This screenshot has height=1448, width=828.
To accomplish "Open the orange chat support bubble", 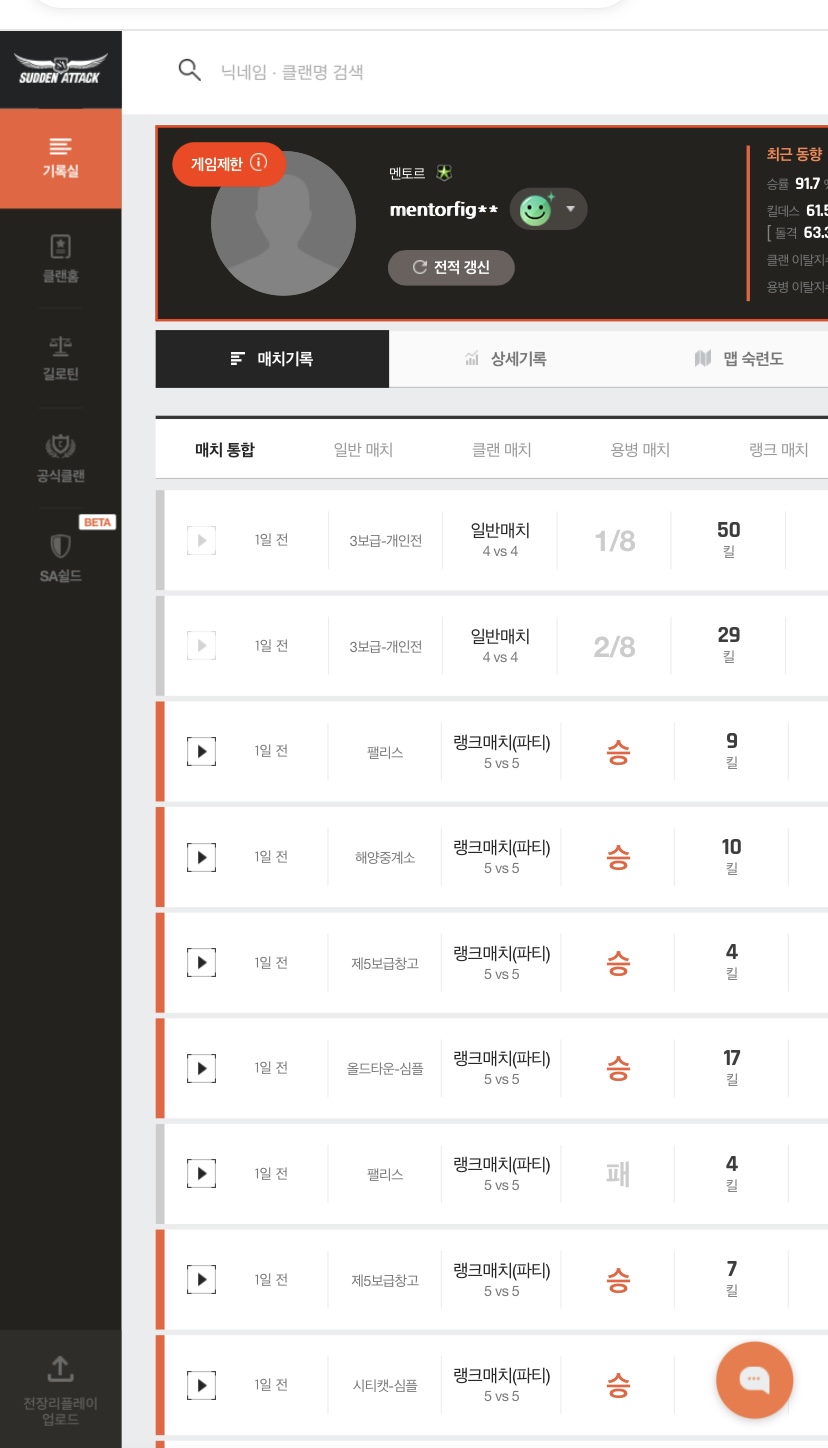I will (x=754, y=1380).
